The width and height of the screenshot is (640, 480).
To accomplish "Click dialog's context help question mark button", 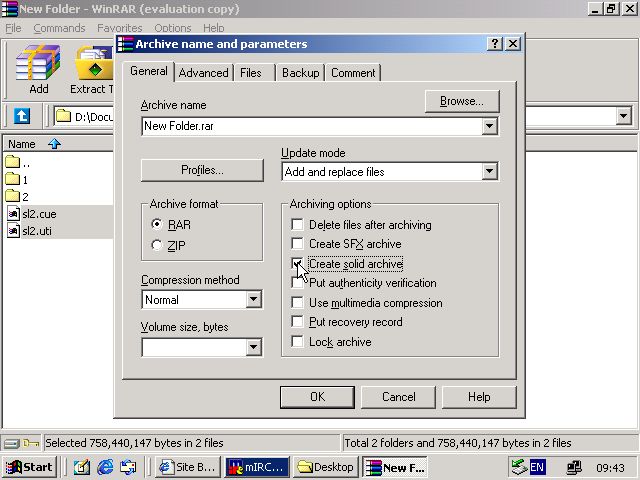I will click(494, 43).
